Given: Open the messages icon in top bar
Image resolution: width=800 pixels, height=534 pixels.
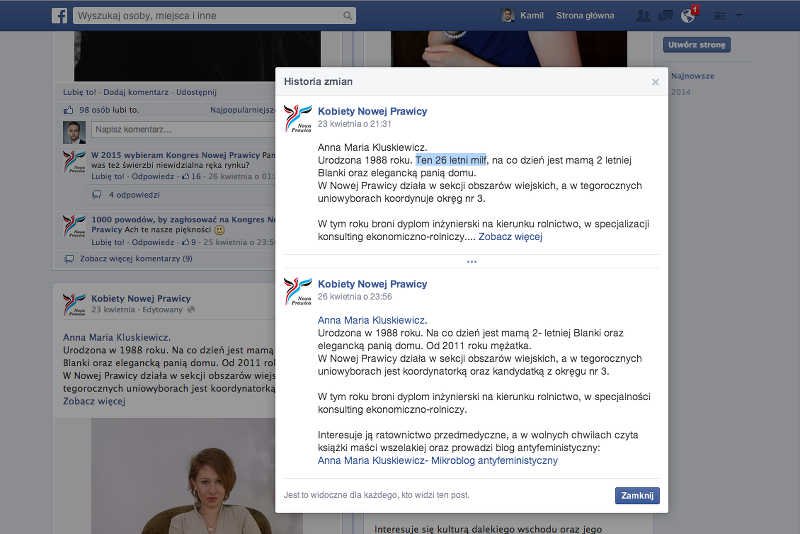Looking at the screenshot, I should click(x=665, y=16).
